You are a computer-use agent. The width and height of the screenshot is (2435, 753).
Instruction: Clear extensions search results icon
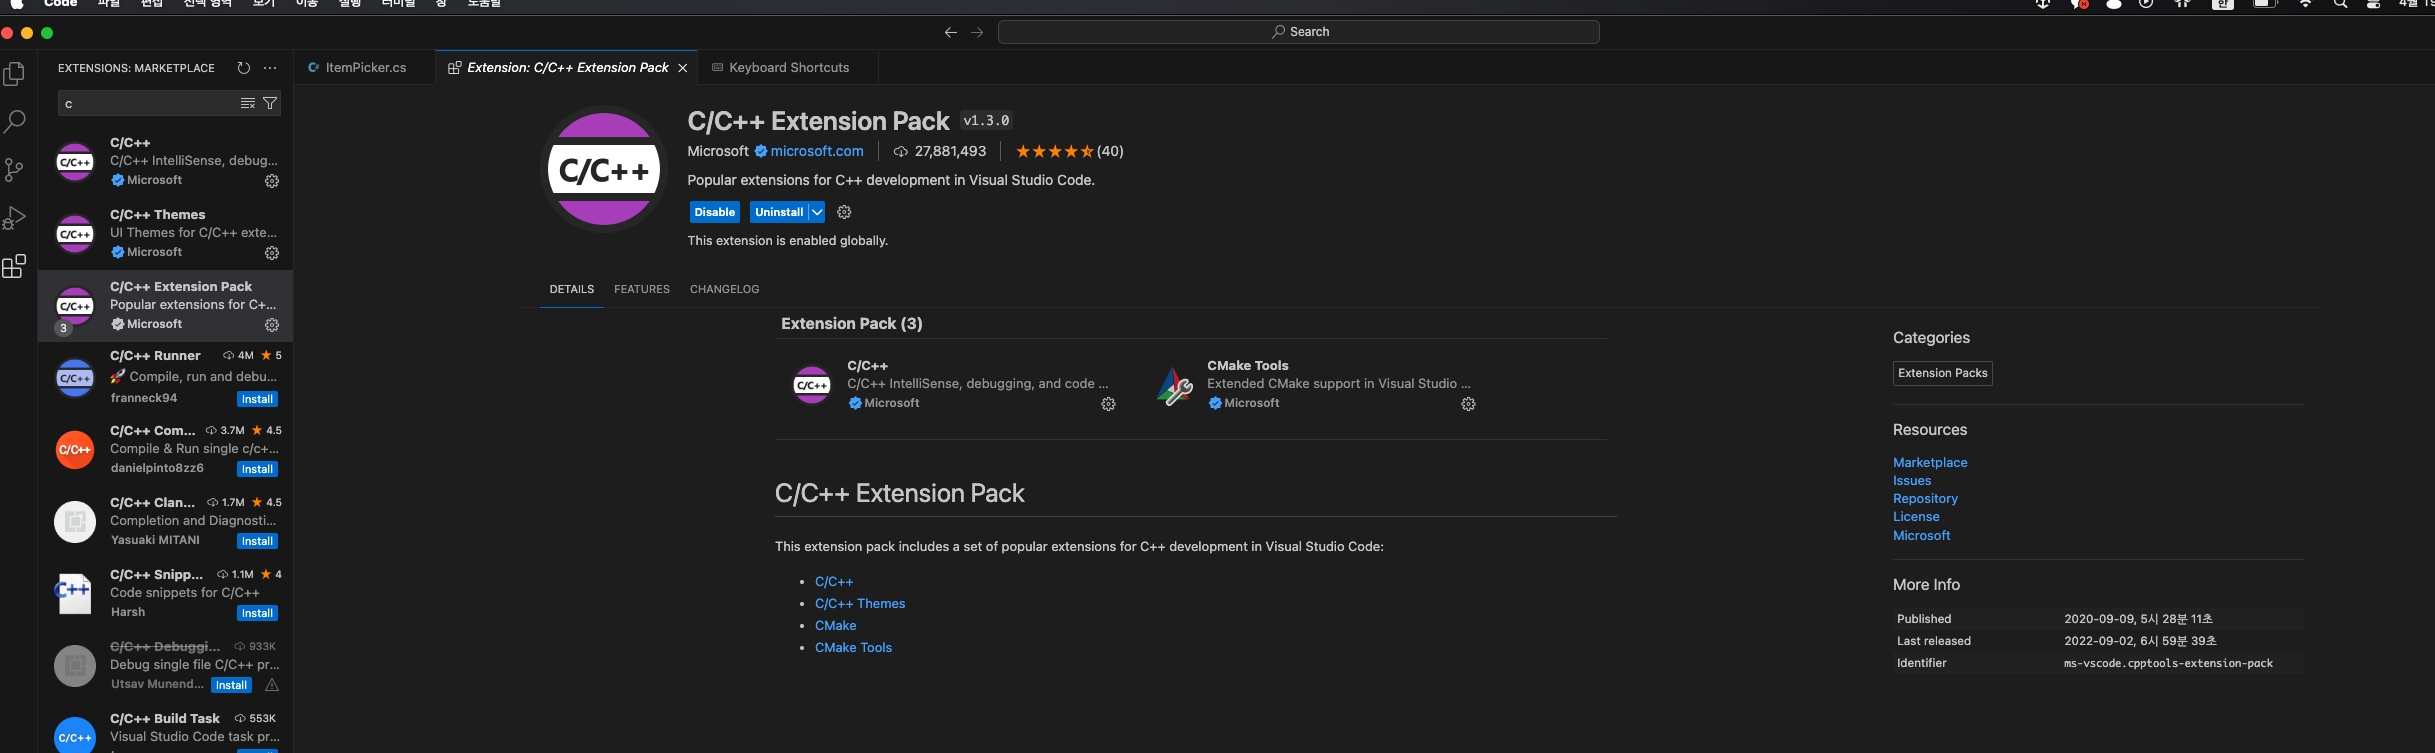pos(248,103)
